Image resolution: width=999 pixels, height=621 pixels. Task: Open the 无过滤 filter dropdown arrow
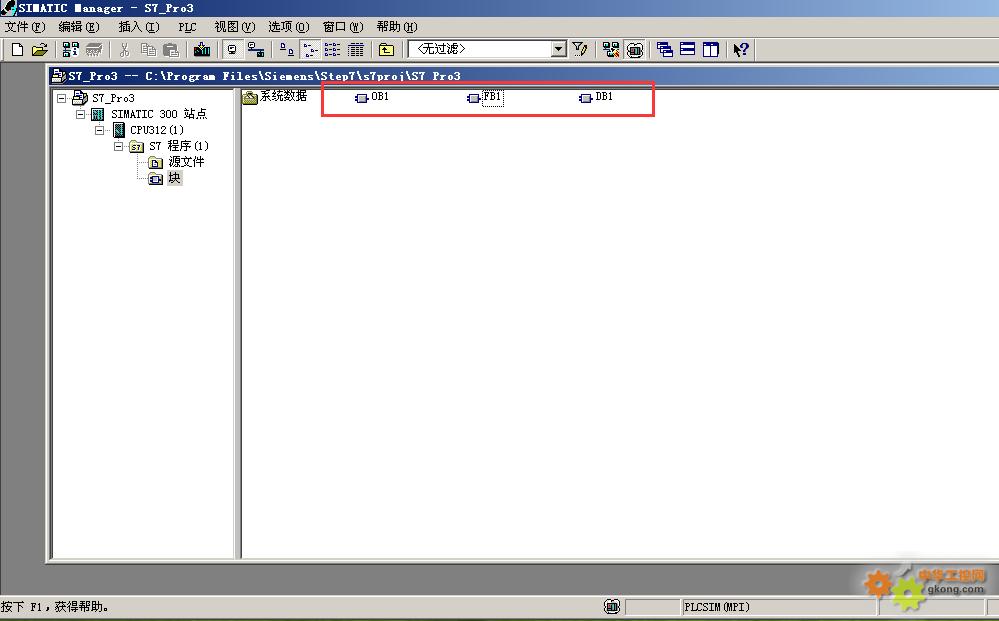click(559, 49)
